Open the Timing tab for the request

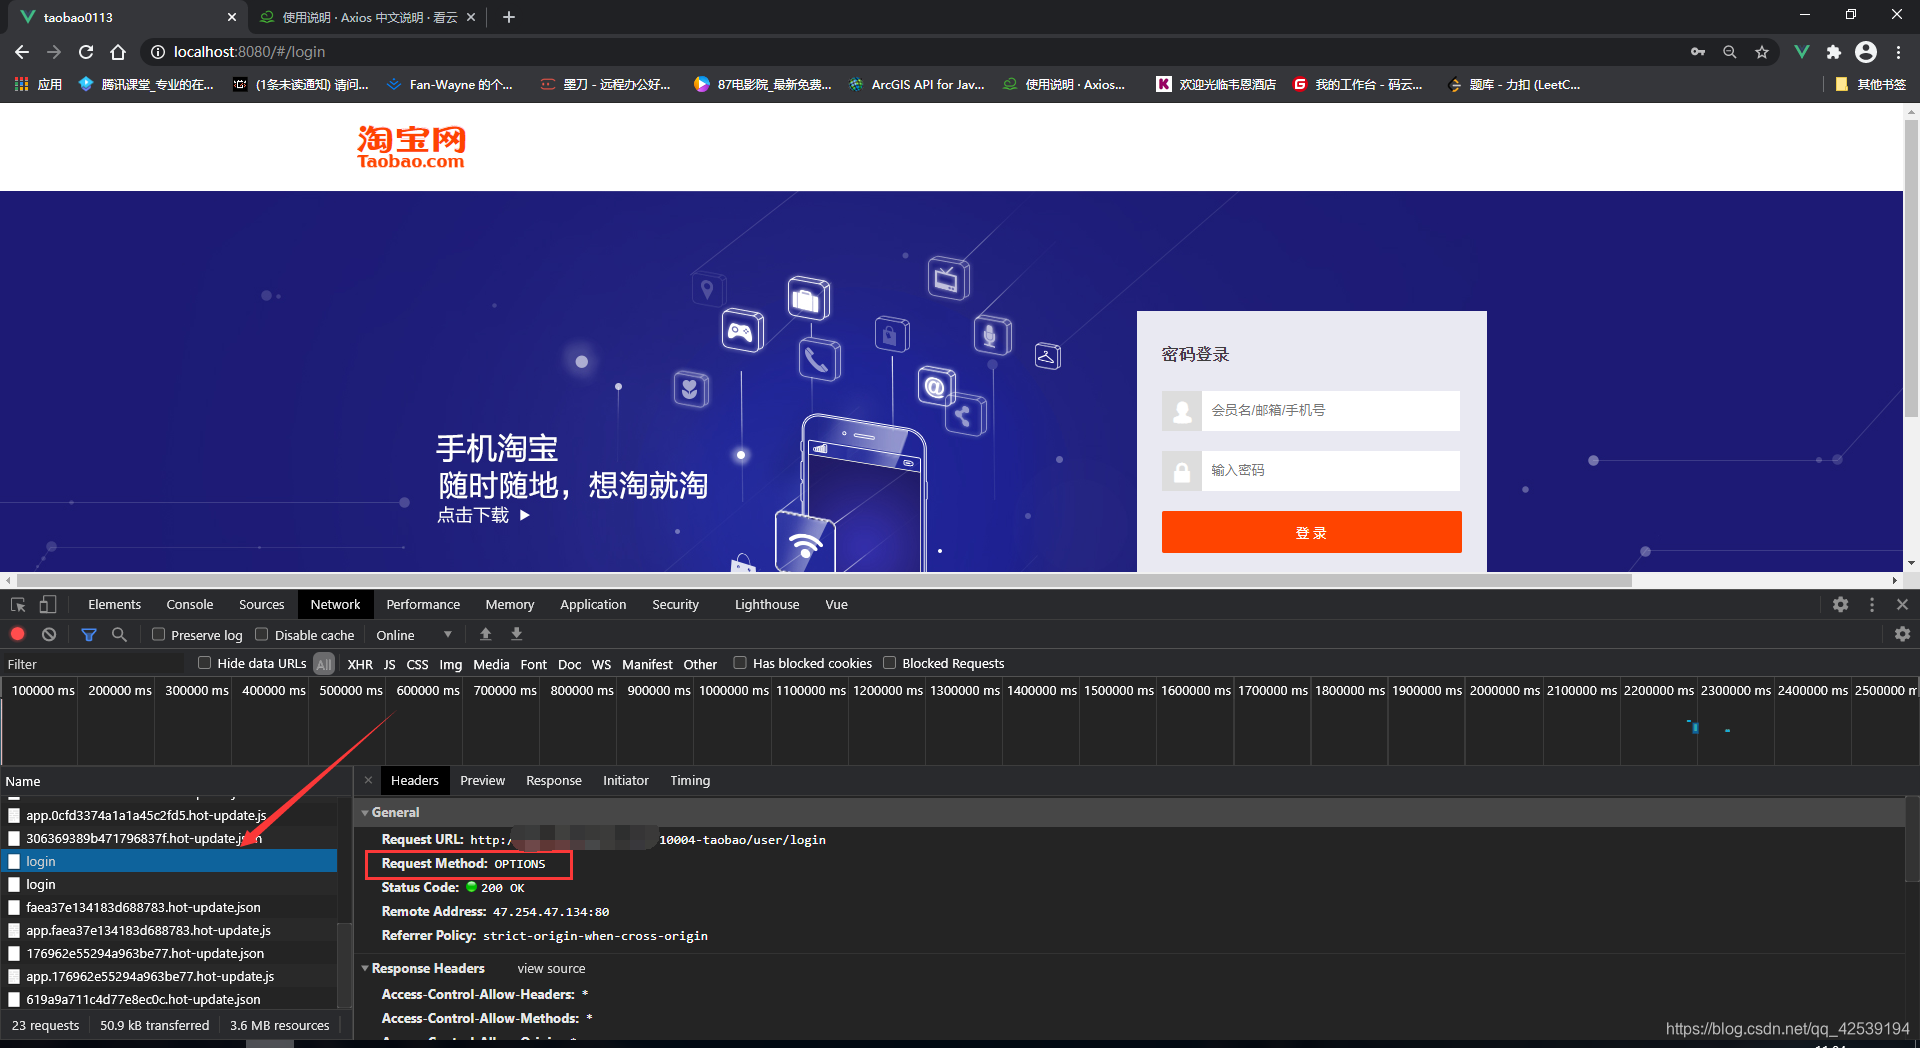[x=690, y=780]
